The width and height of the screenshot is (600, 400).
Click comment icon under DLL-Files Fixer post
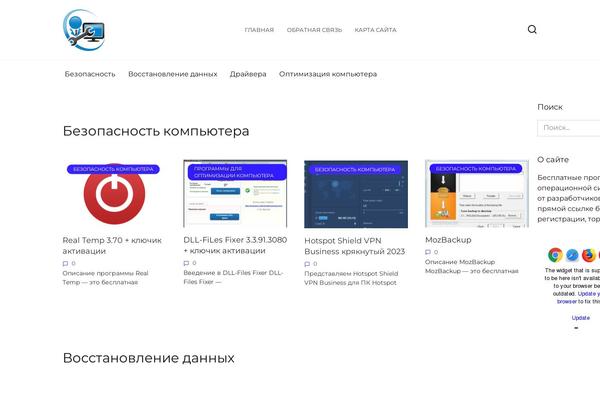pyautogui.click(x=186, y=263)
